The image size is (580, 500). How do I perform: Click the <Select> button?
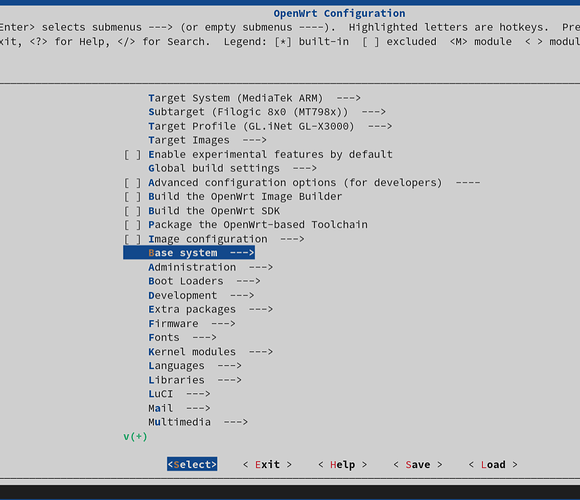coord(192,464)
